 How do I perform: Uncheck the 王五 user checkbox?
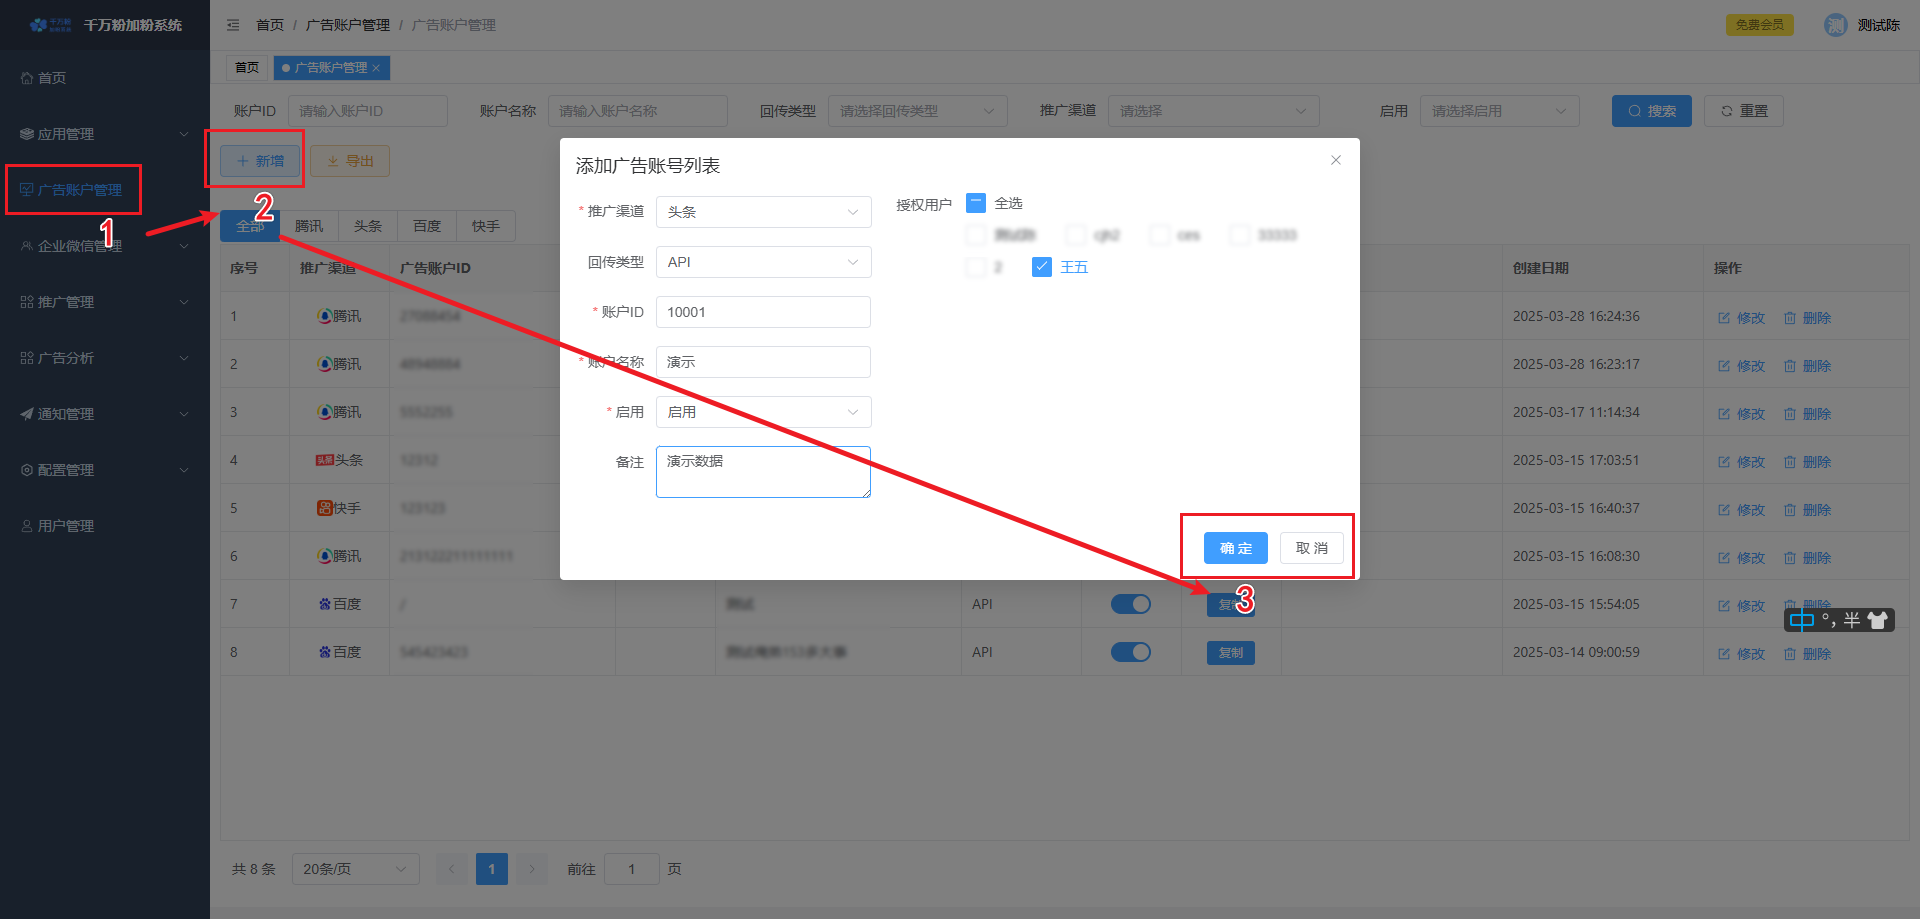point(1042,267)
